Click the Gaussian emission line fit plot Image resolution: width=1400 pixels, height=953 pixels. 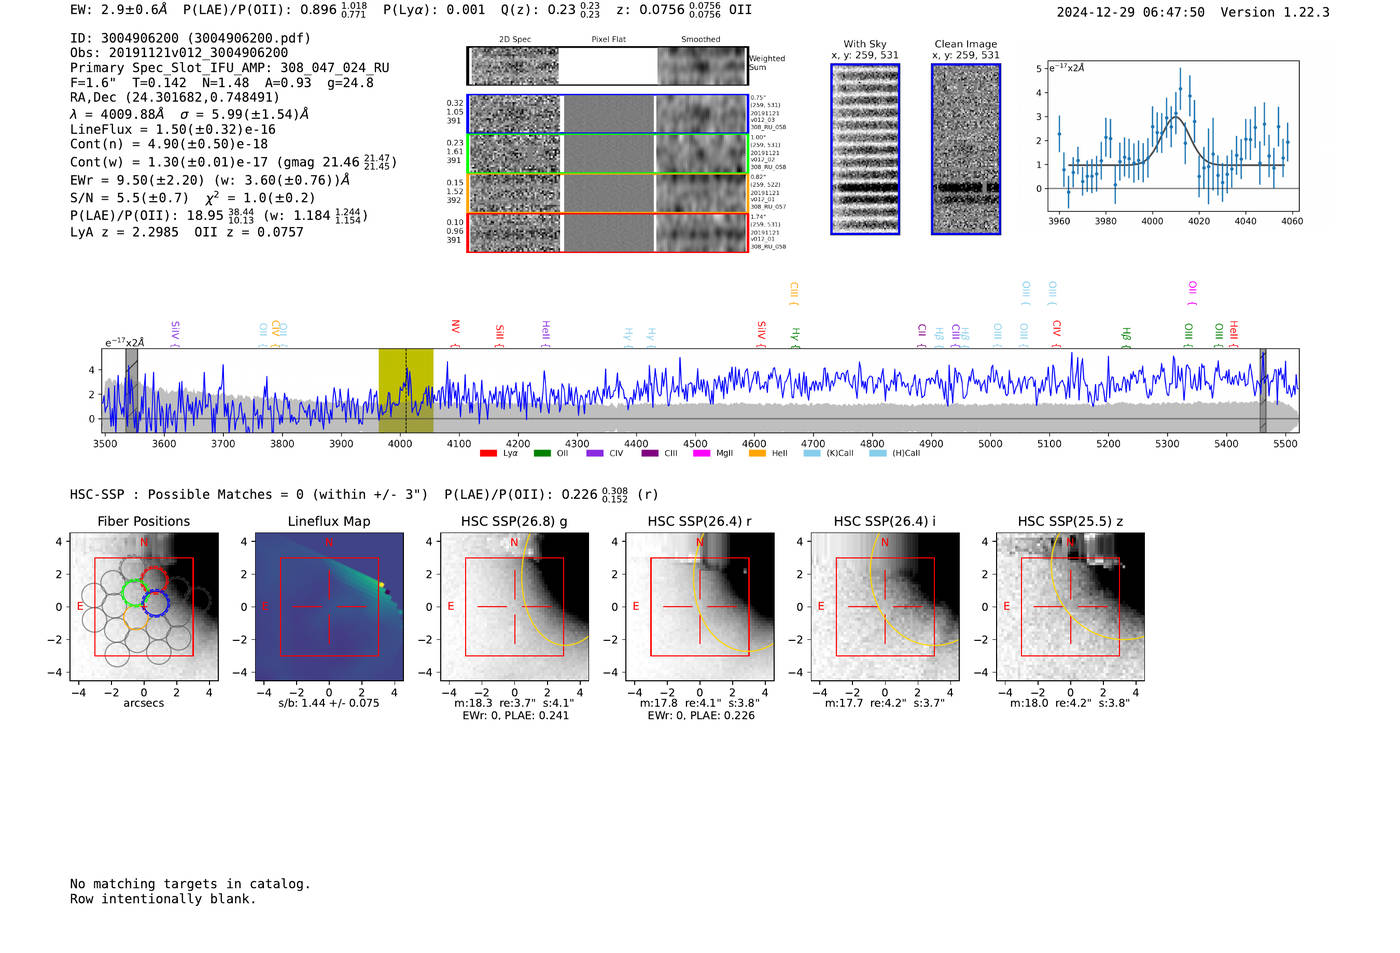(x=1172, y=137)
